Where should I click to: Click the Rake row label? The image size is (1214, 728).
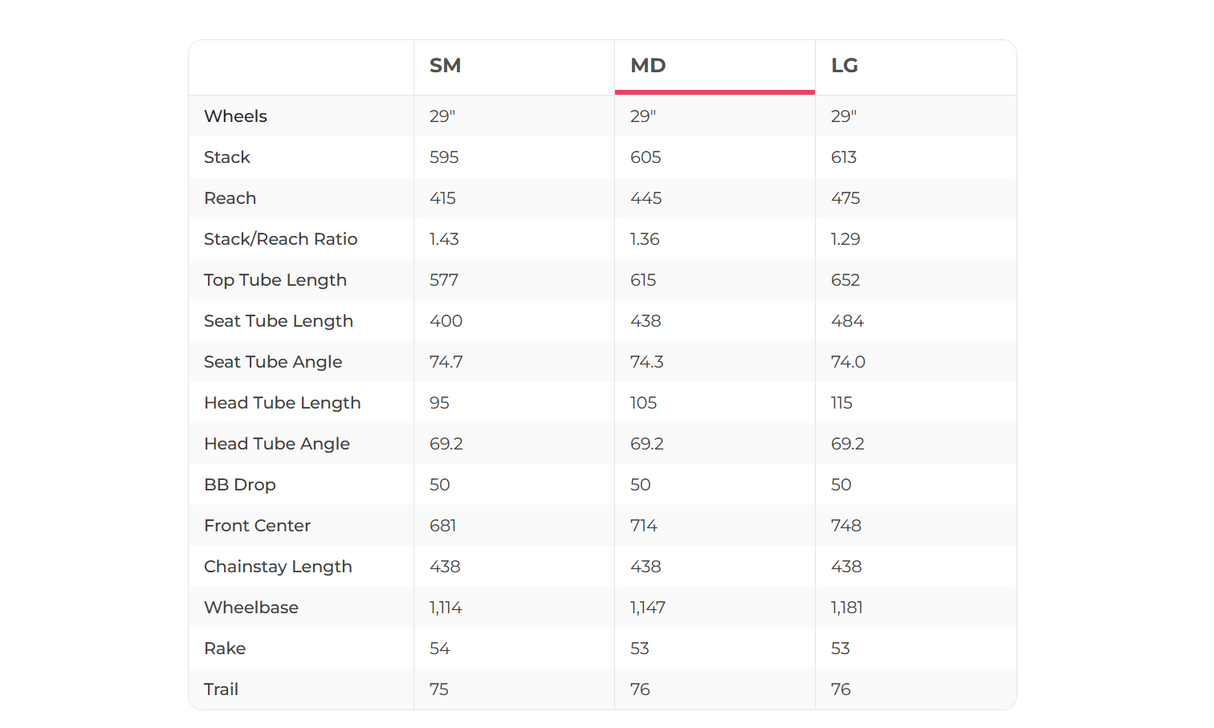225,649
